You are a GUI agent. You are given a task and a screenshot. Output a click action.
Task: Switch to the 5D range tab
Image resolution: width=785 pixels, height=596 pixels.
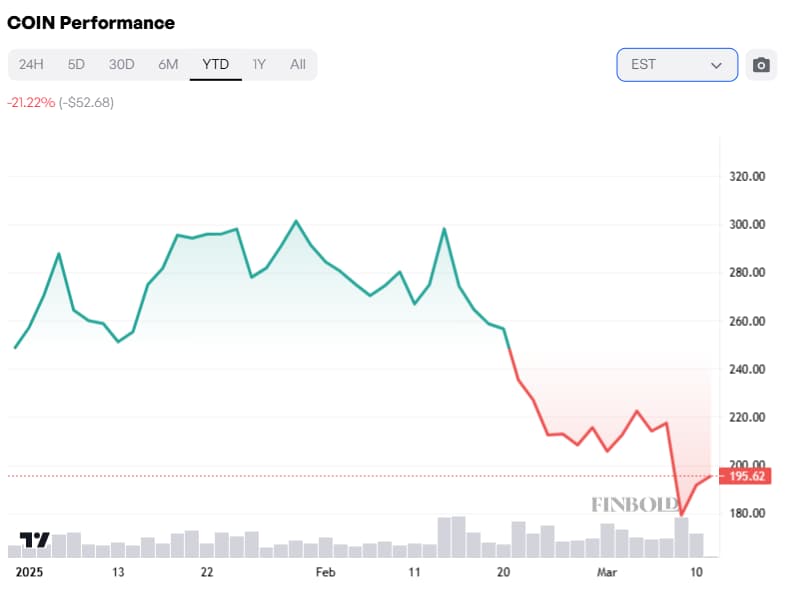[76, 65]
